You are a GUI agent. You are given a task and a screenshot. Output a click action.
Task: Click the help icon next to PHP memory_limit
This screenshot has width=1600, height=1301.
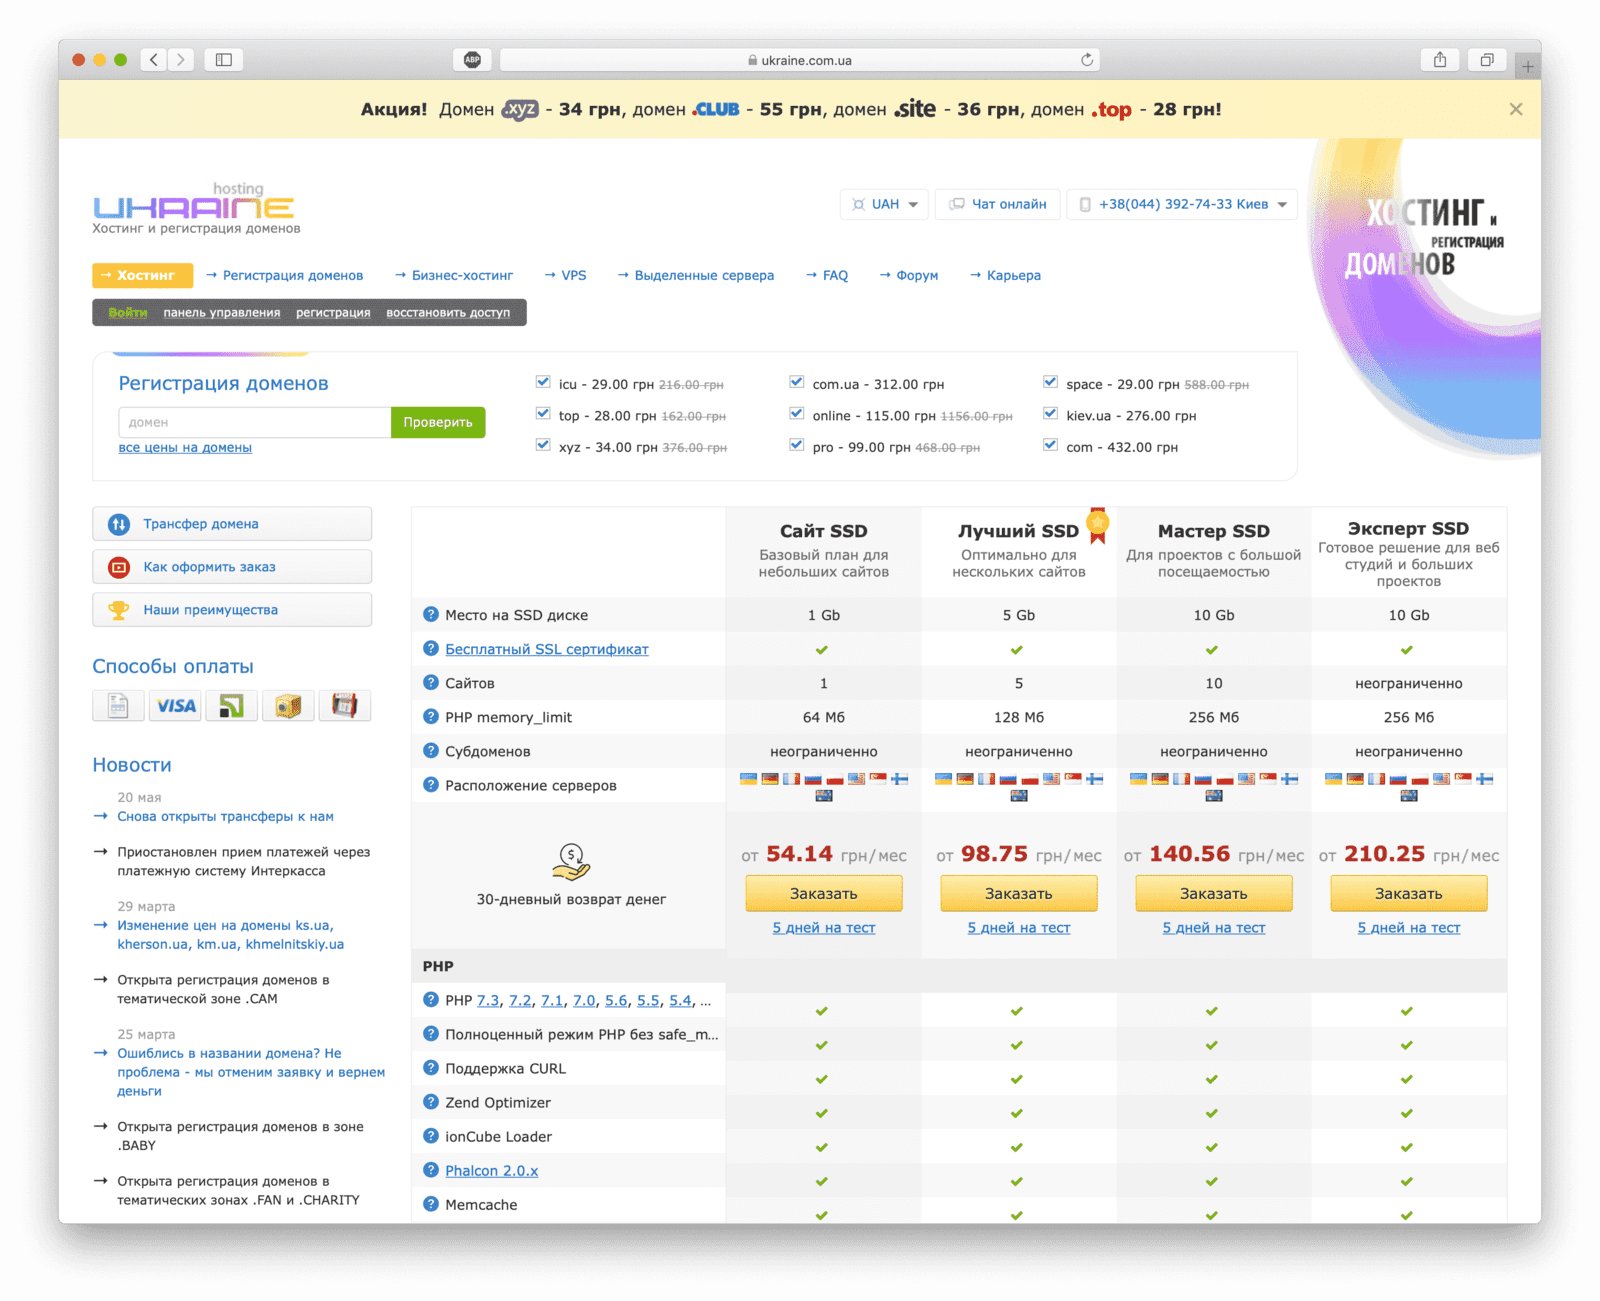431,717
